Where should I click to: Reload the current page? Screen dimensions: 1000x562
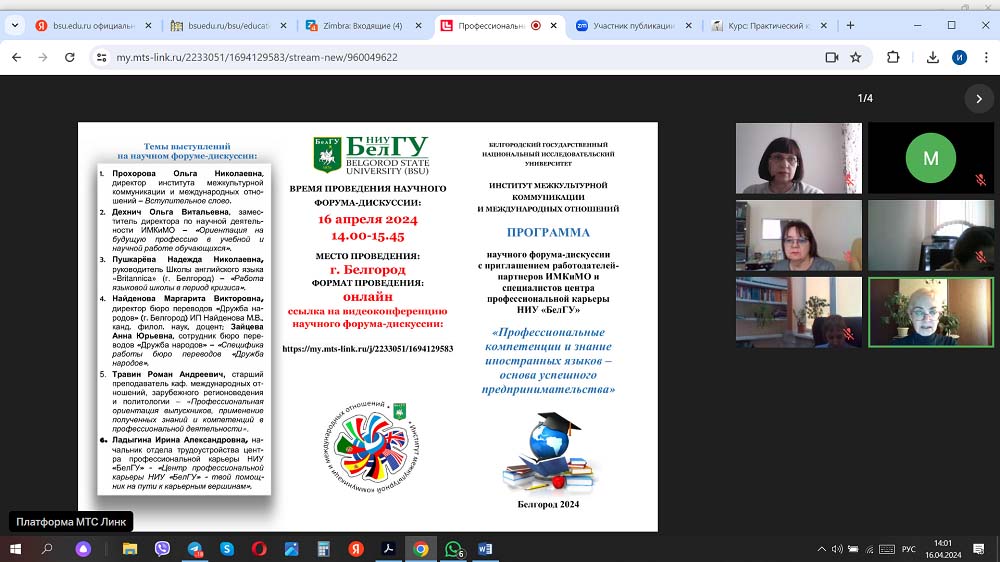(68, 58)
